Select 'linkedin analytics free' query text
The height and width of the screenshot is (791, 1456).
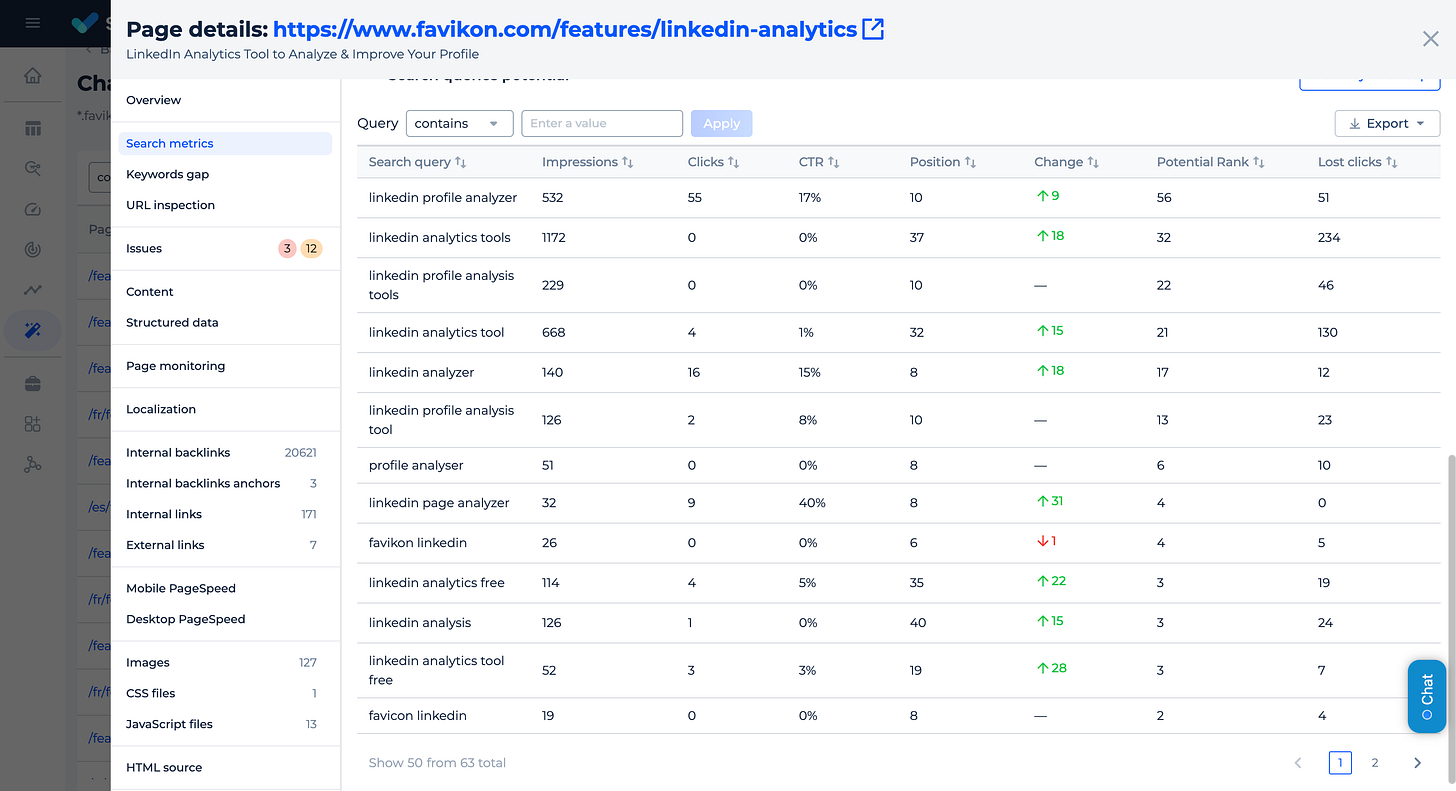[x=436, y=583]
